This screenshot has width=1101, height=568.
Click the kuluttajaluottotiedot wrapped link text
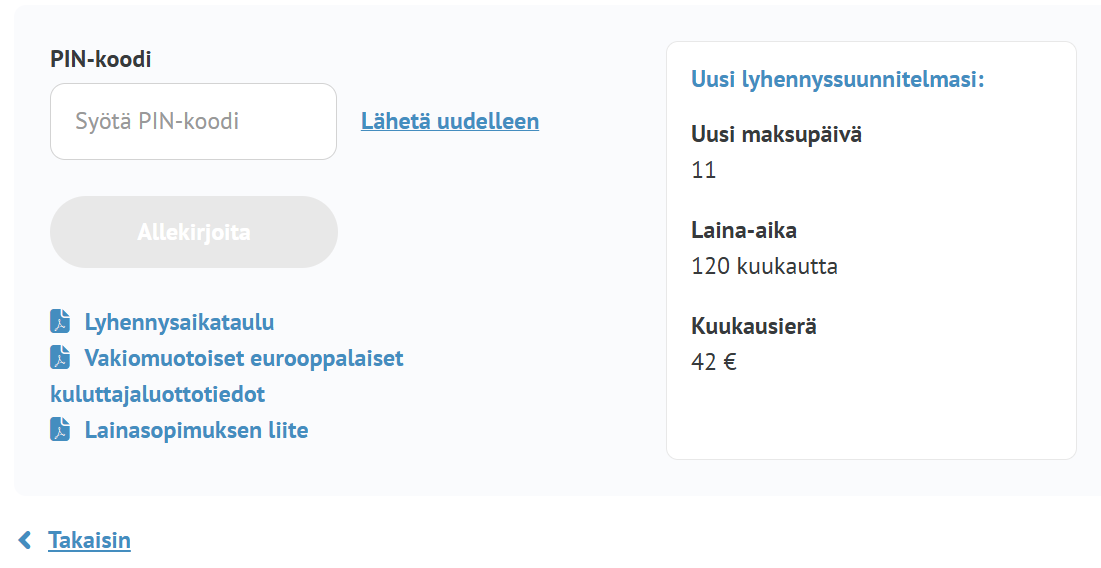[x=157, y=394]
